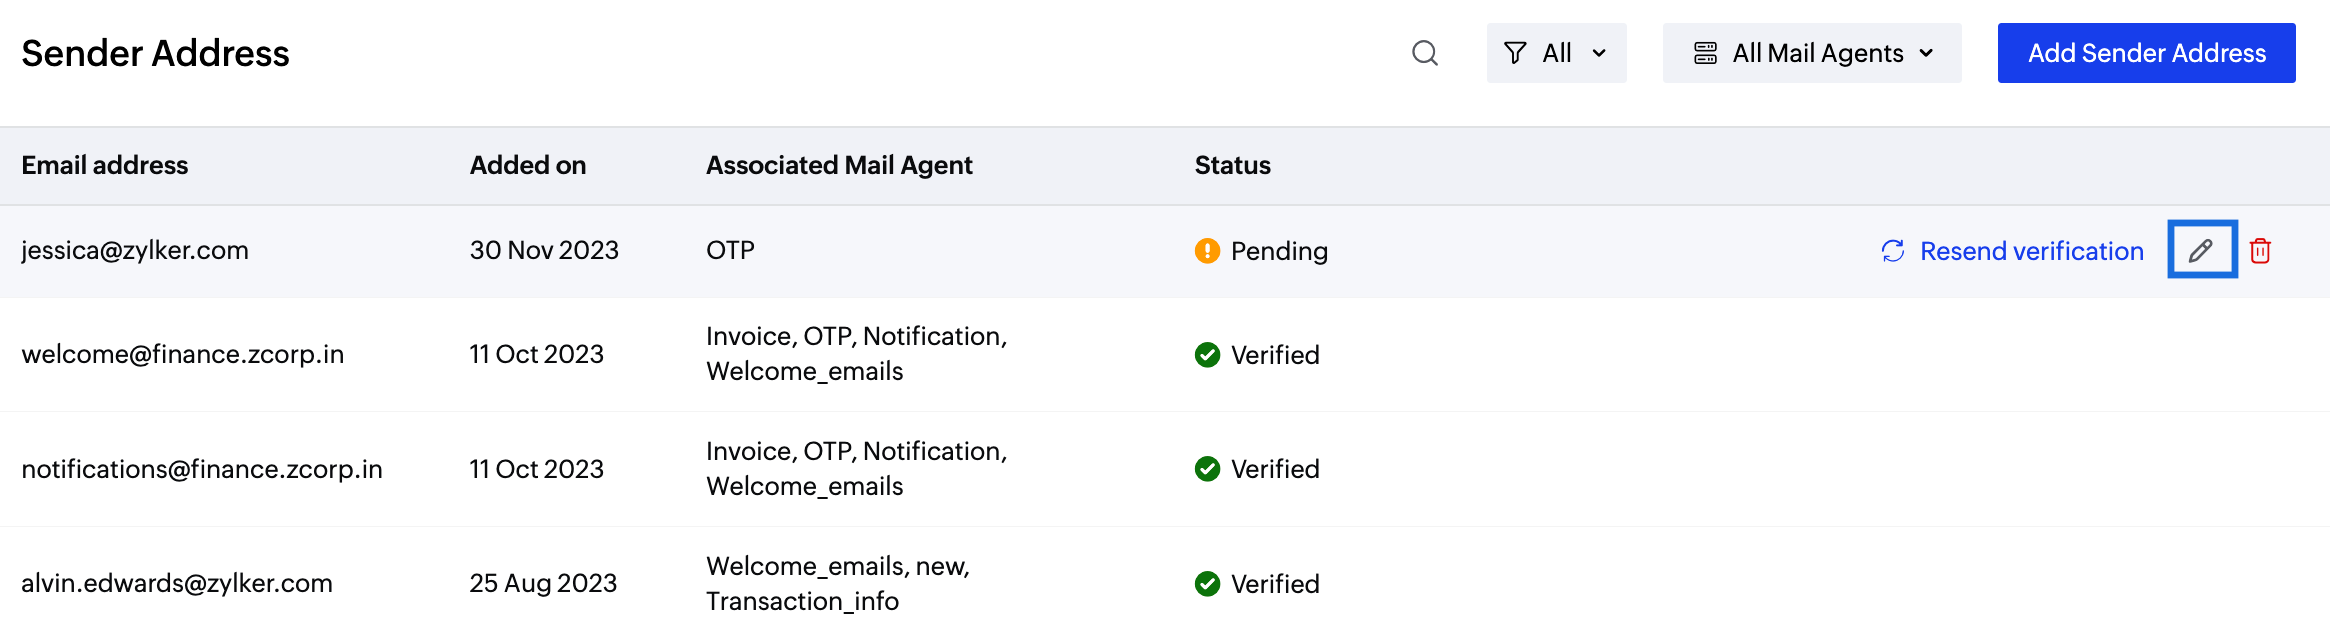The height and width of the screenshot is (632, 2338).
Task: Click the chevron next to All Mail Agents
Action: click(1926, 54)
